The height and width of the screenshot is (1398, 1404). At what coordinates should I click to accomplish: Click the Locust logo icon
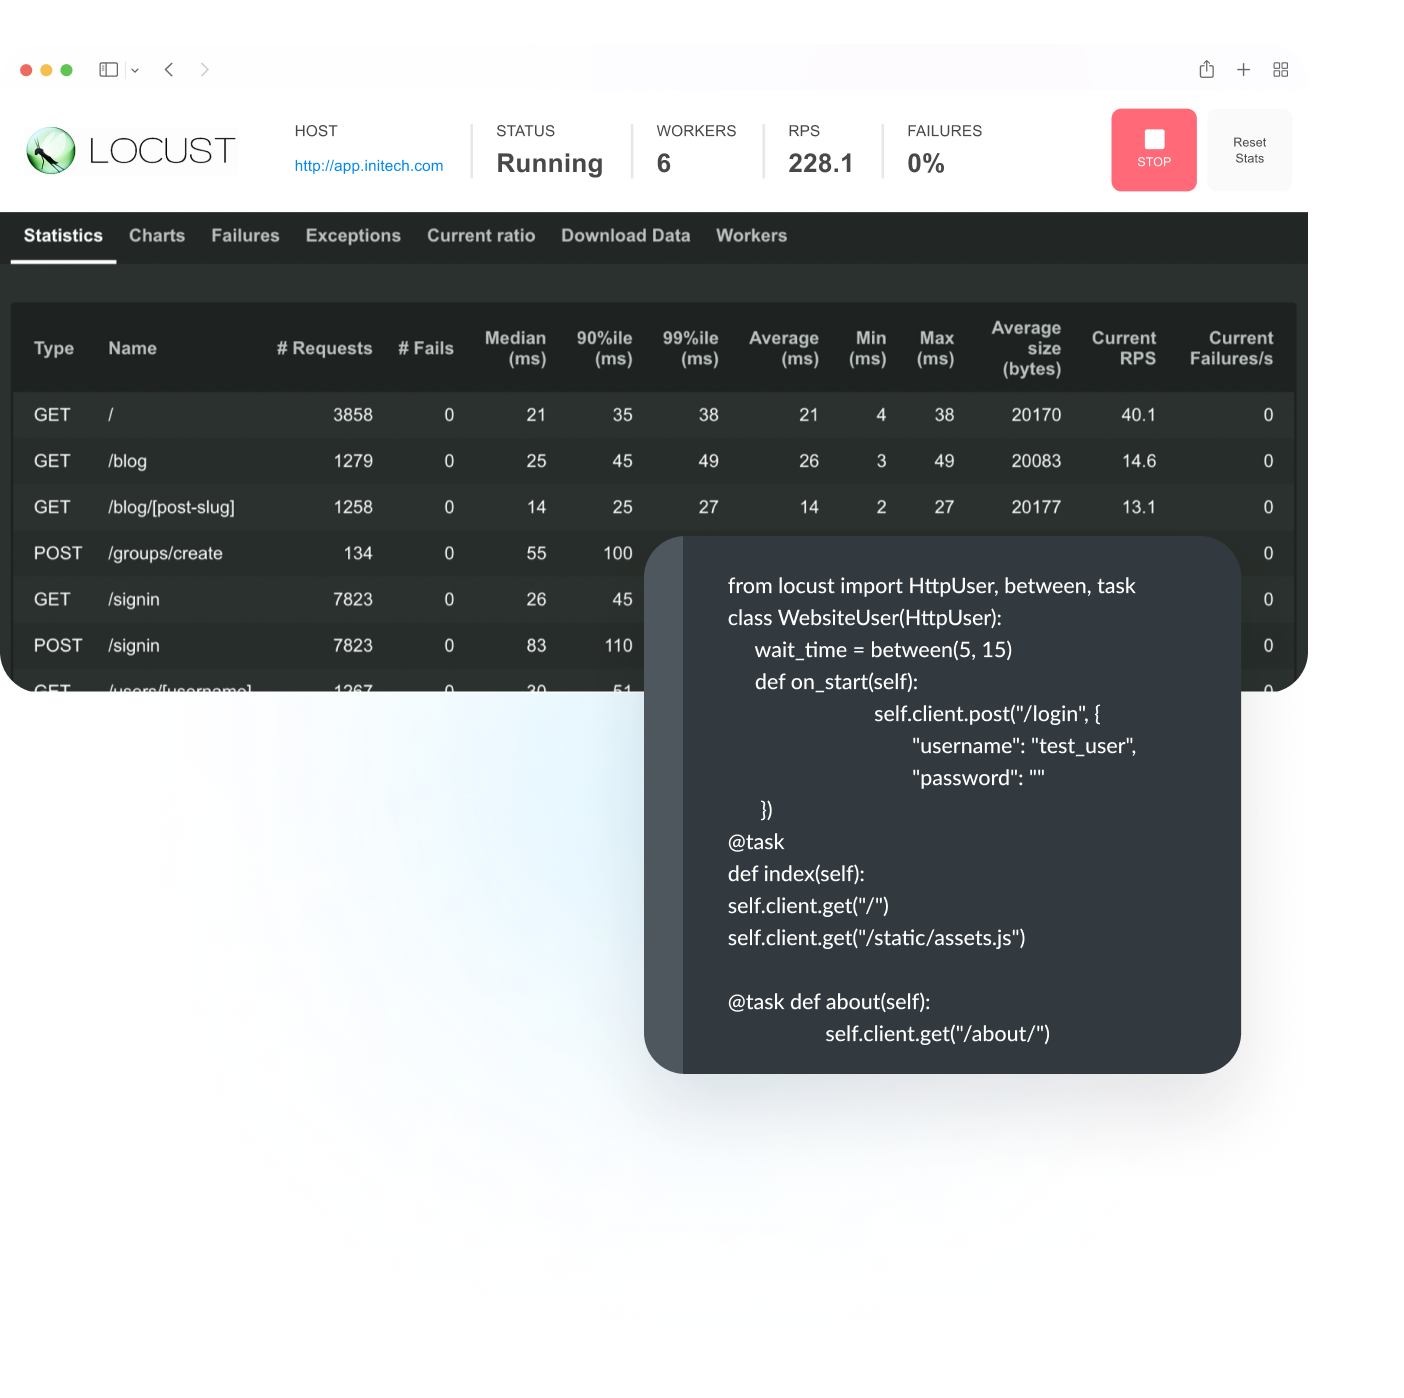pyautogui.click(x=51, y=151)
